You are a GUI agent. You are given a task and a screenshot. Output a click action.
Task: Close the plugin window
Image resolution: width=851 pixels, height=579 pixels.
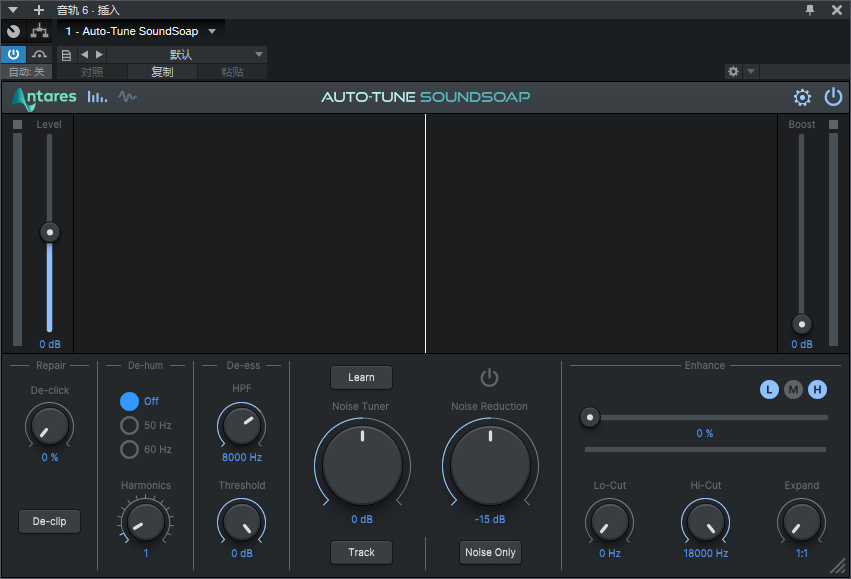(x=837, y=10)
